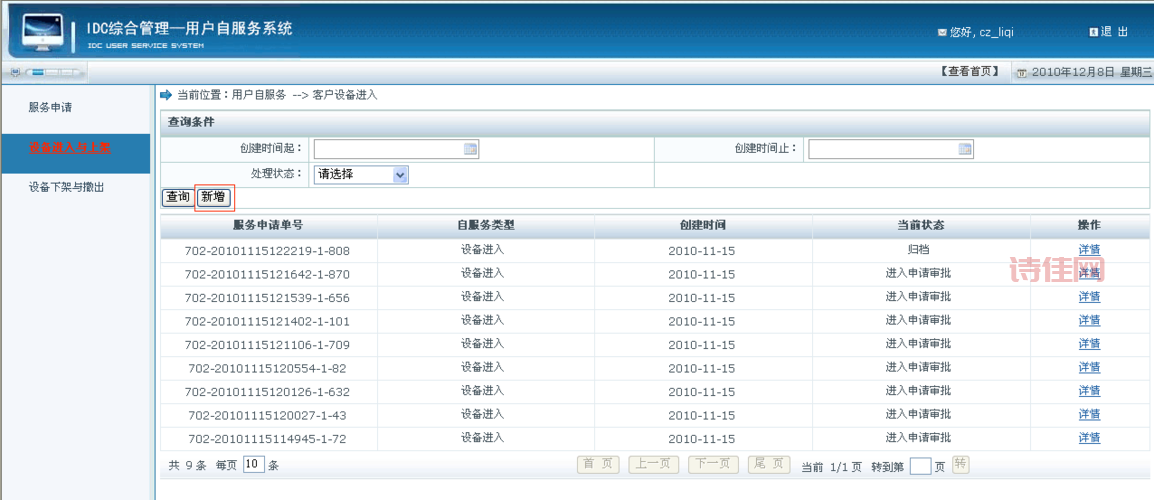Open 详情 for order ending 1-808
Image resolution: width=1154 pixels, height=500 pixels.
click(x=1089, y=250)
